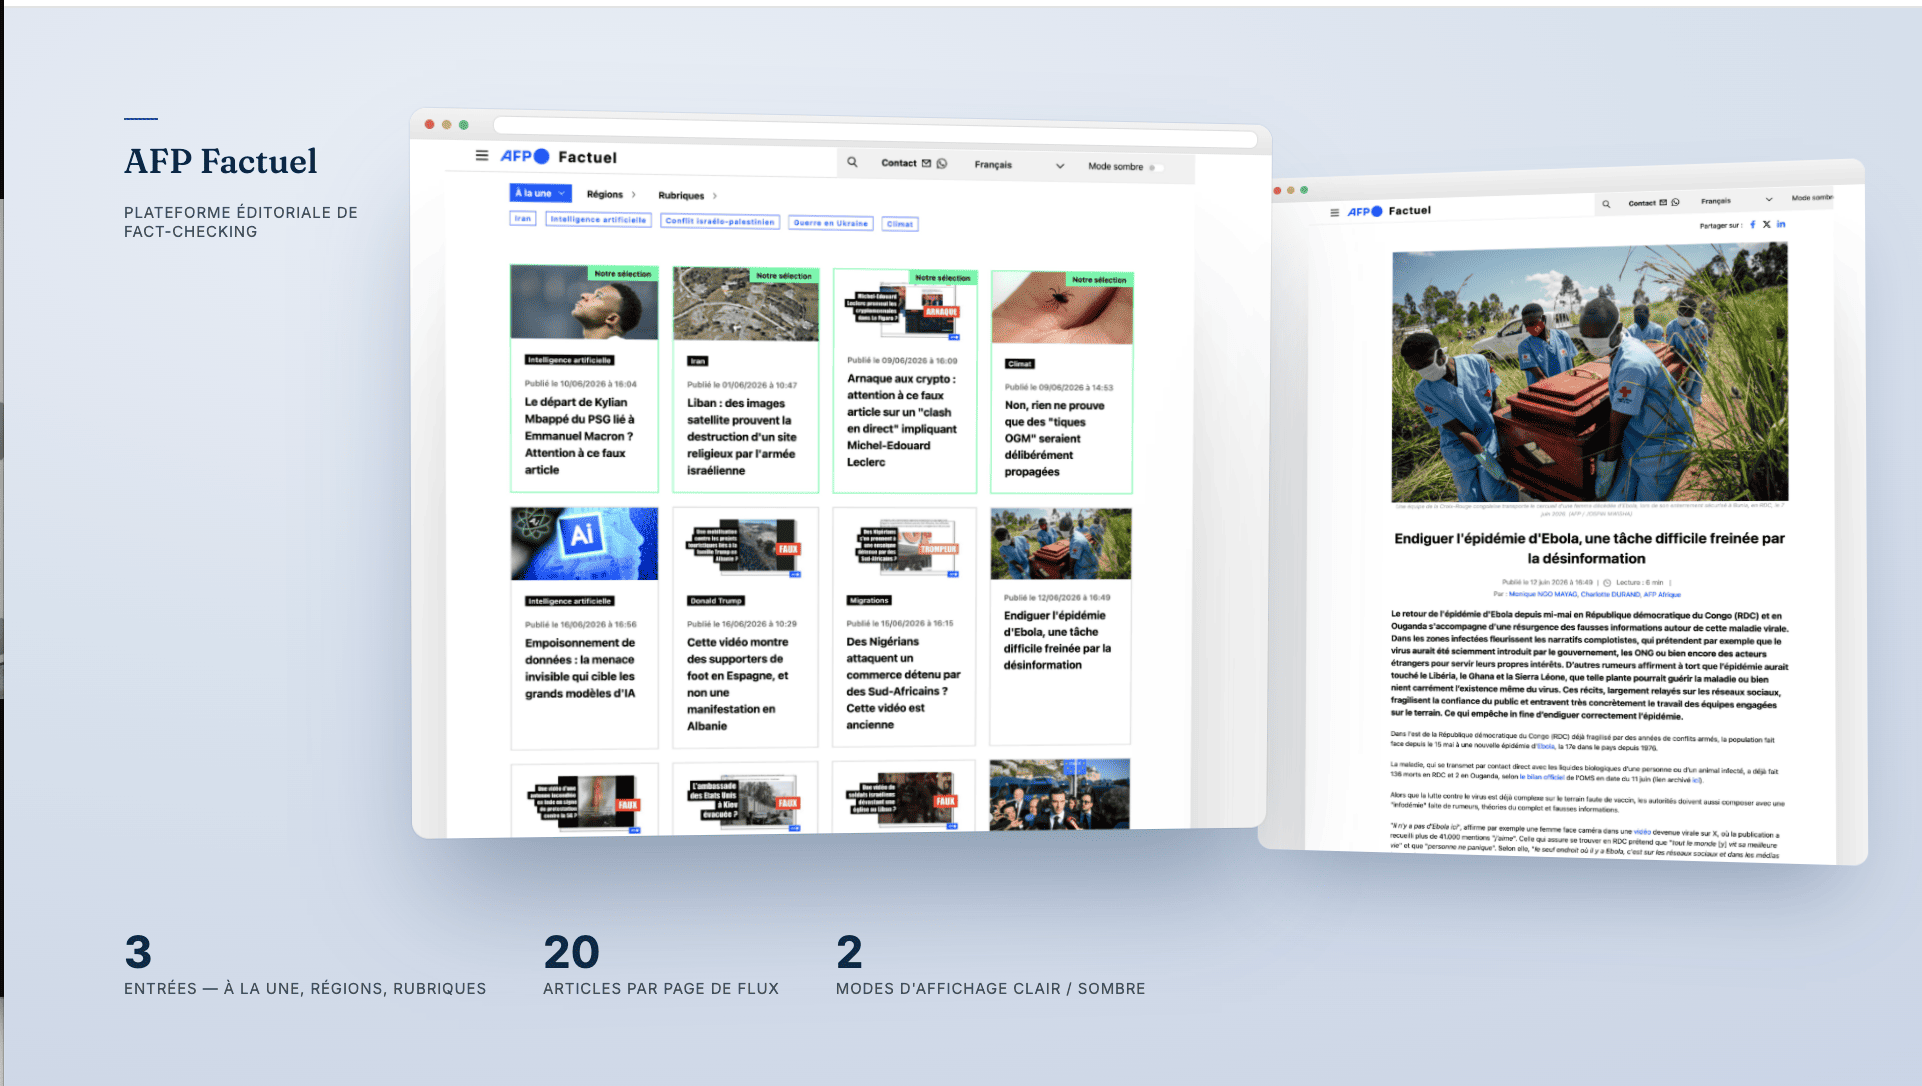Share article on Facebook
The width and height of the screenshot is (1922, 1086).
click(1752, 225)
